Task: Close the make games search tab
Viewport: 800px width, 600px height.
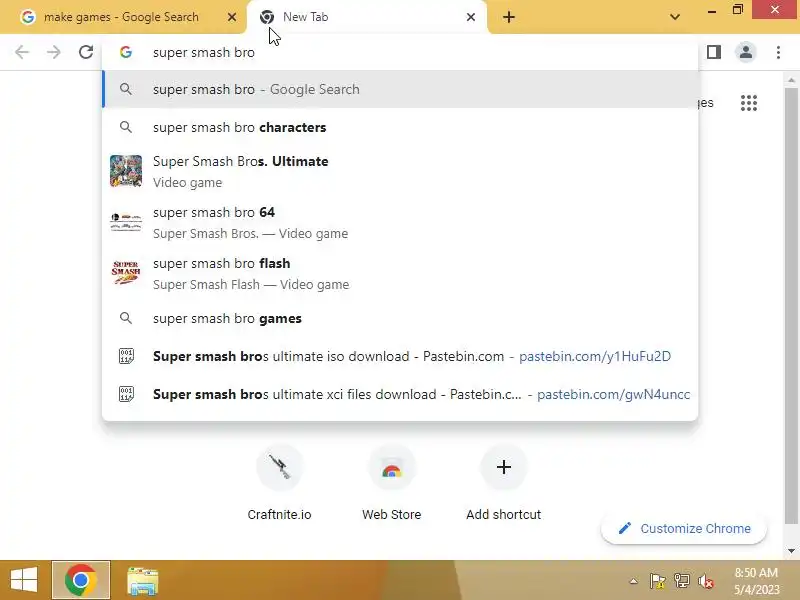Action: click(232, 17)
